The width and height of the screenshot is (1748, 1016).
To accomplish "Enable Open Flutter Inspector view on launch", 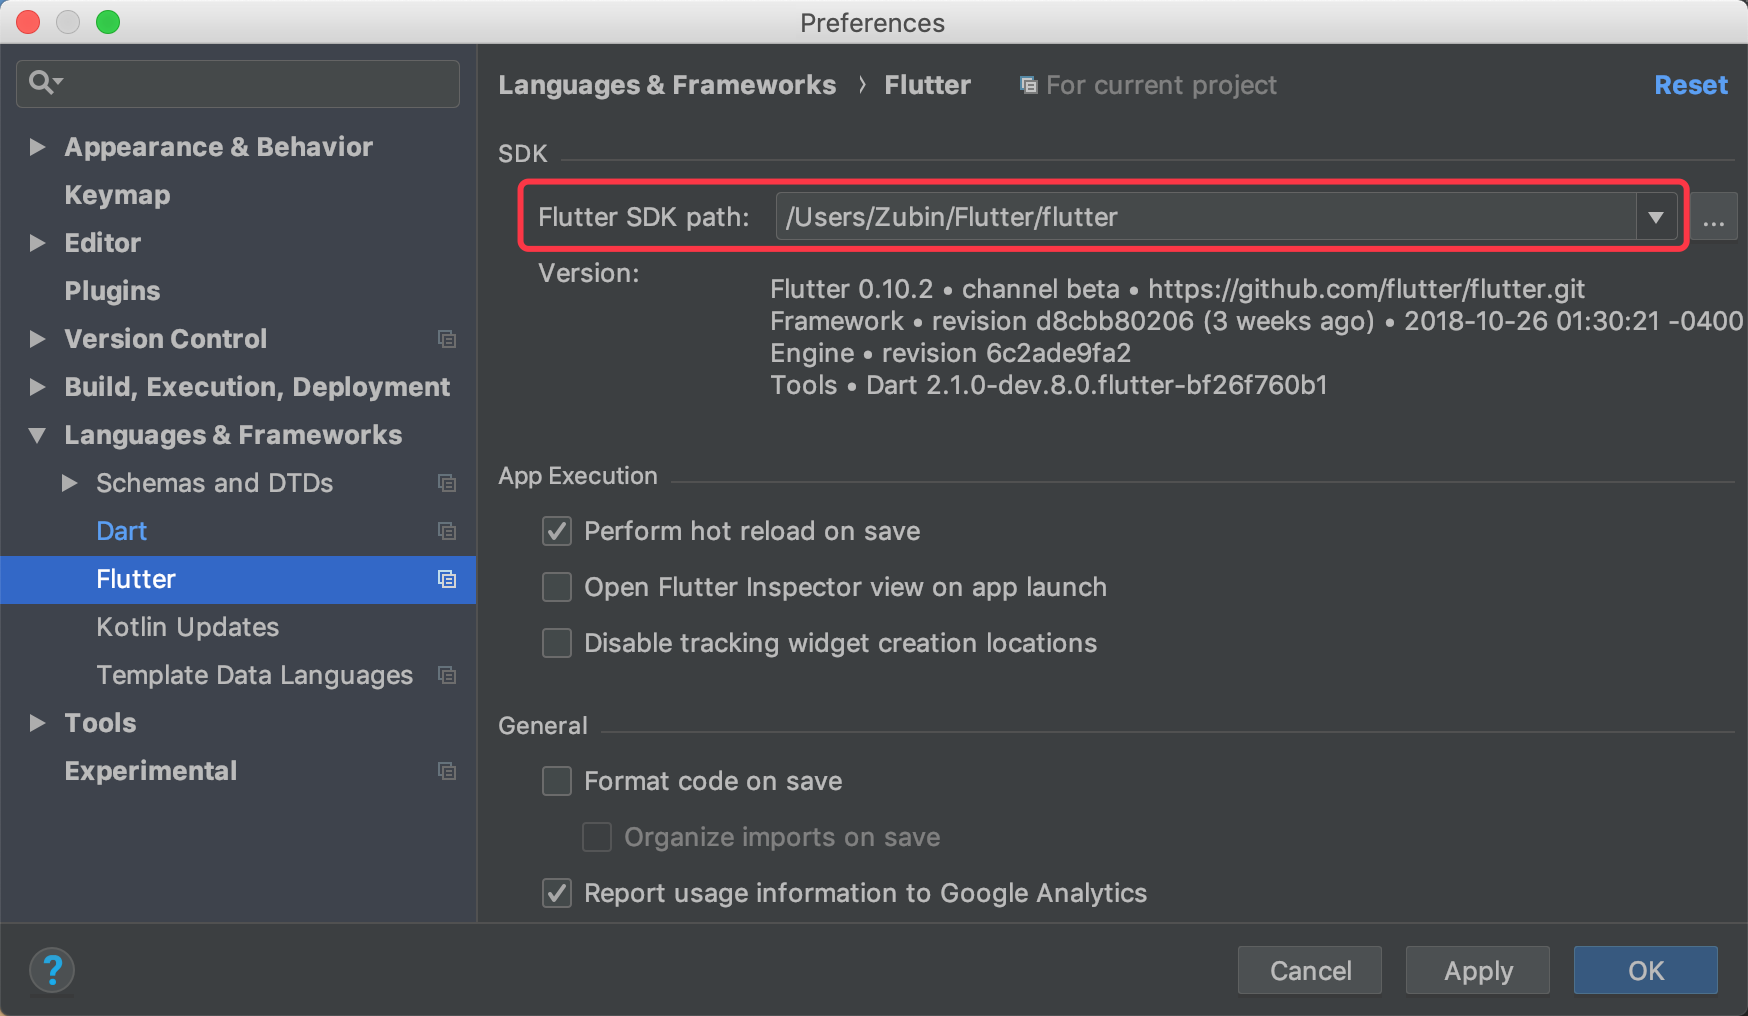I will [557, 587].
